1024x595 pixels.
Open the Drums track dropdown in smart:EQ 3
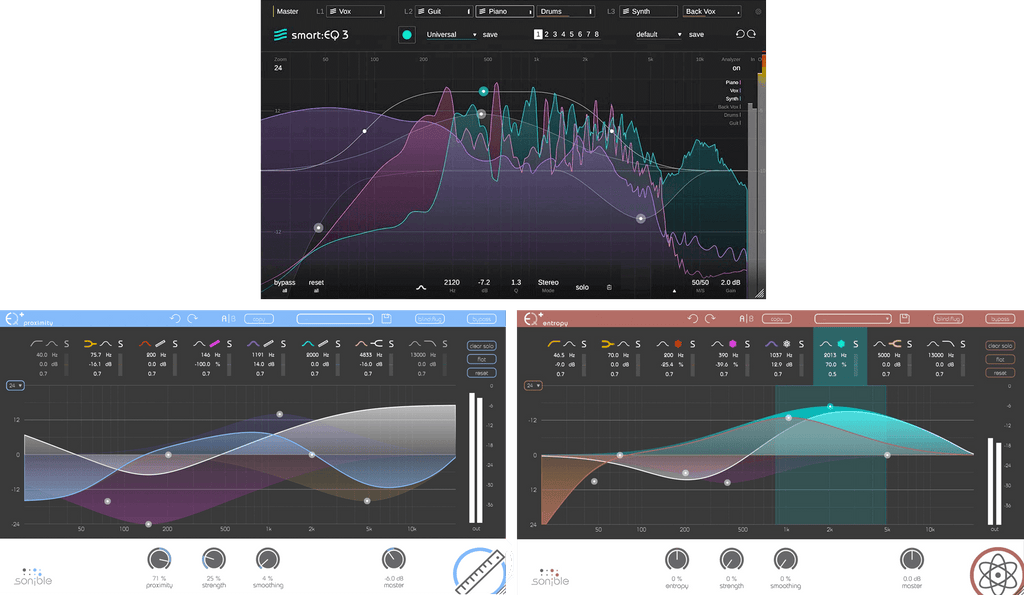[x=566, y=11]
